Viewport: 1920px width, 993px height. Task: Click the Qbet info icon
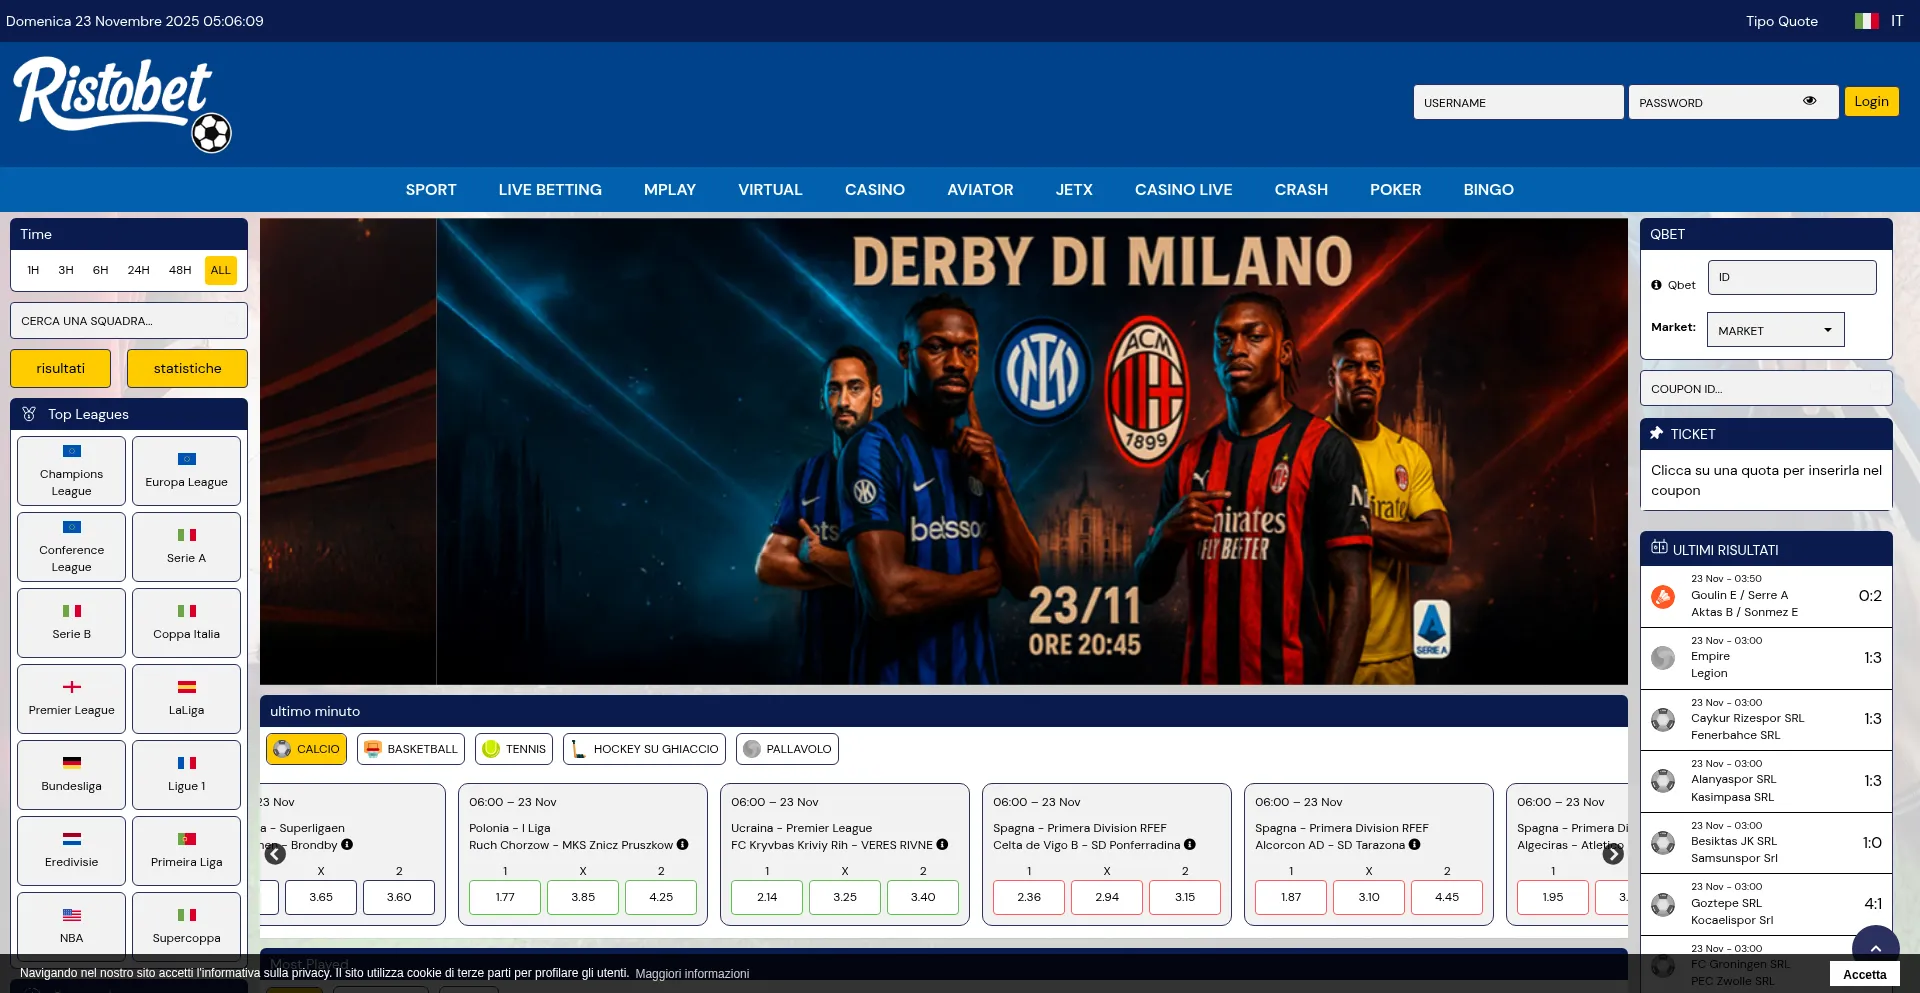point(1656,285)
